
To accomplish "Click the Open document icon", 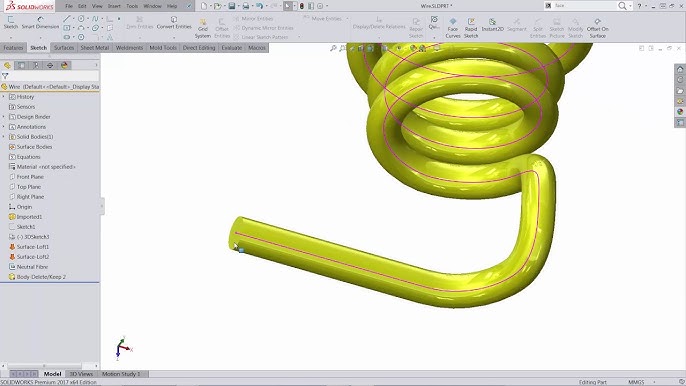I will pos(217,6).
